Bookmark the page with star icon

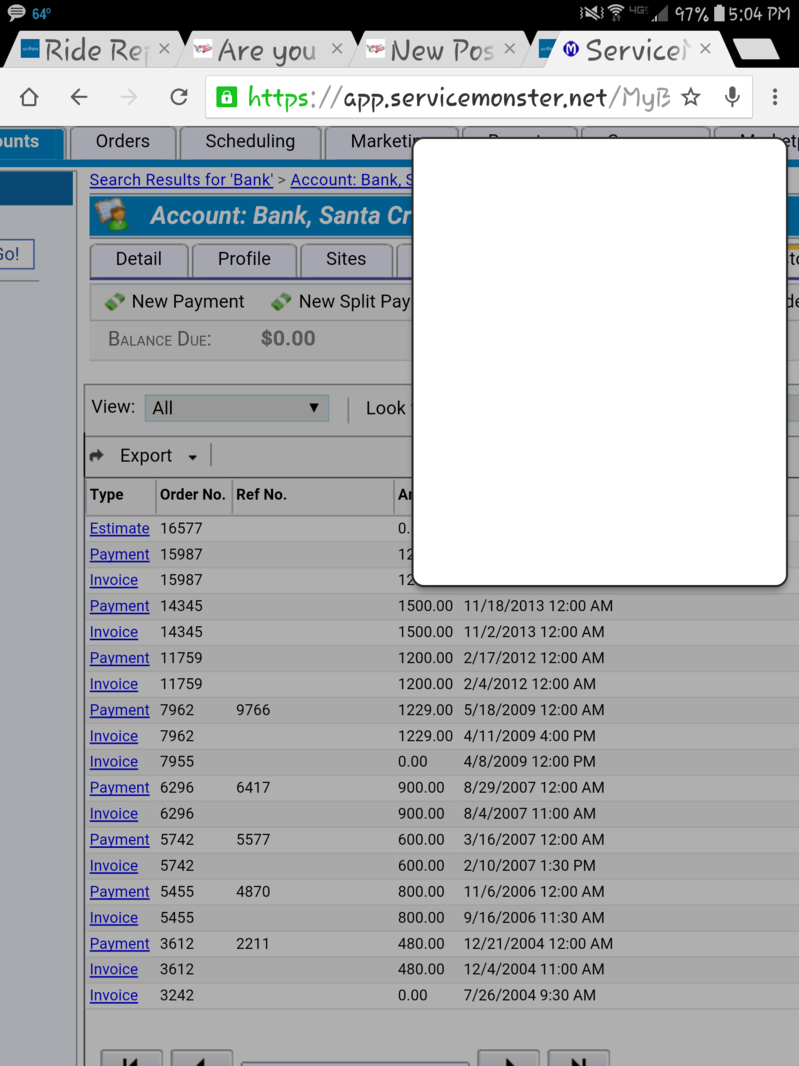[x=691, y=97]
